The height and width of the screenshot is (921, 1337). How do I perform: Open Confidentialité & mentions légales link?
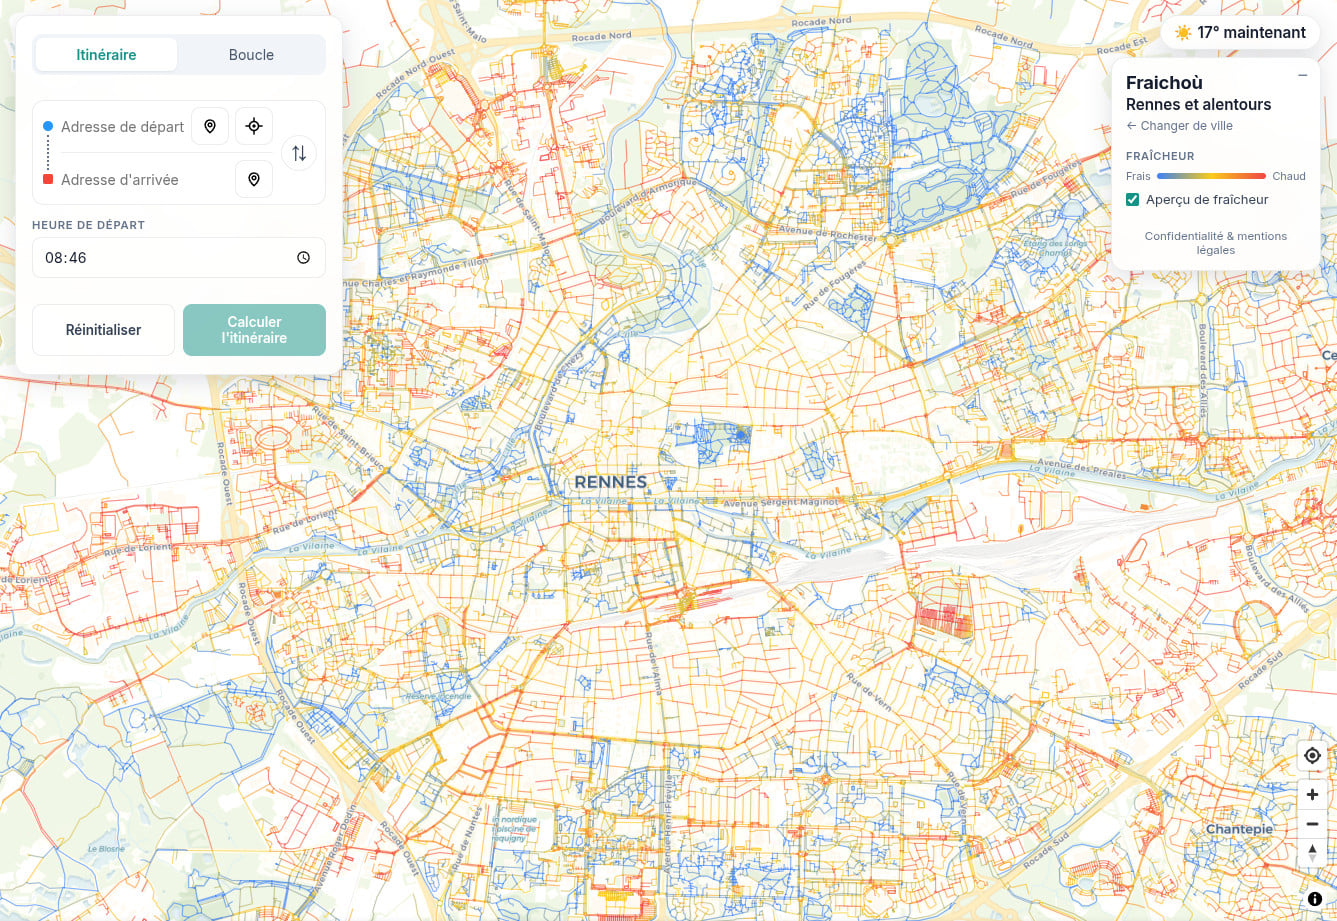coord(1216,243)
